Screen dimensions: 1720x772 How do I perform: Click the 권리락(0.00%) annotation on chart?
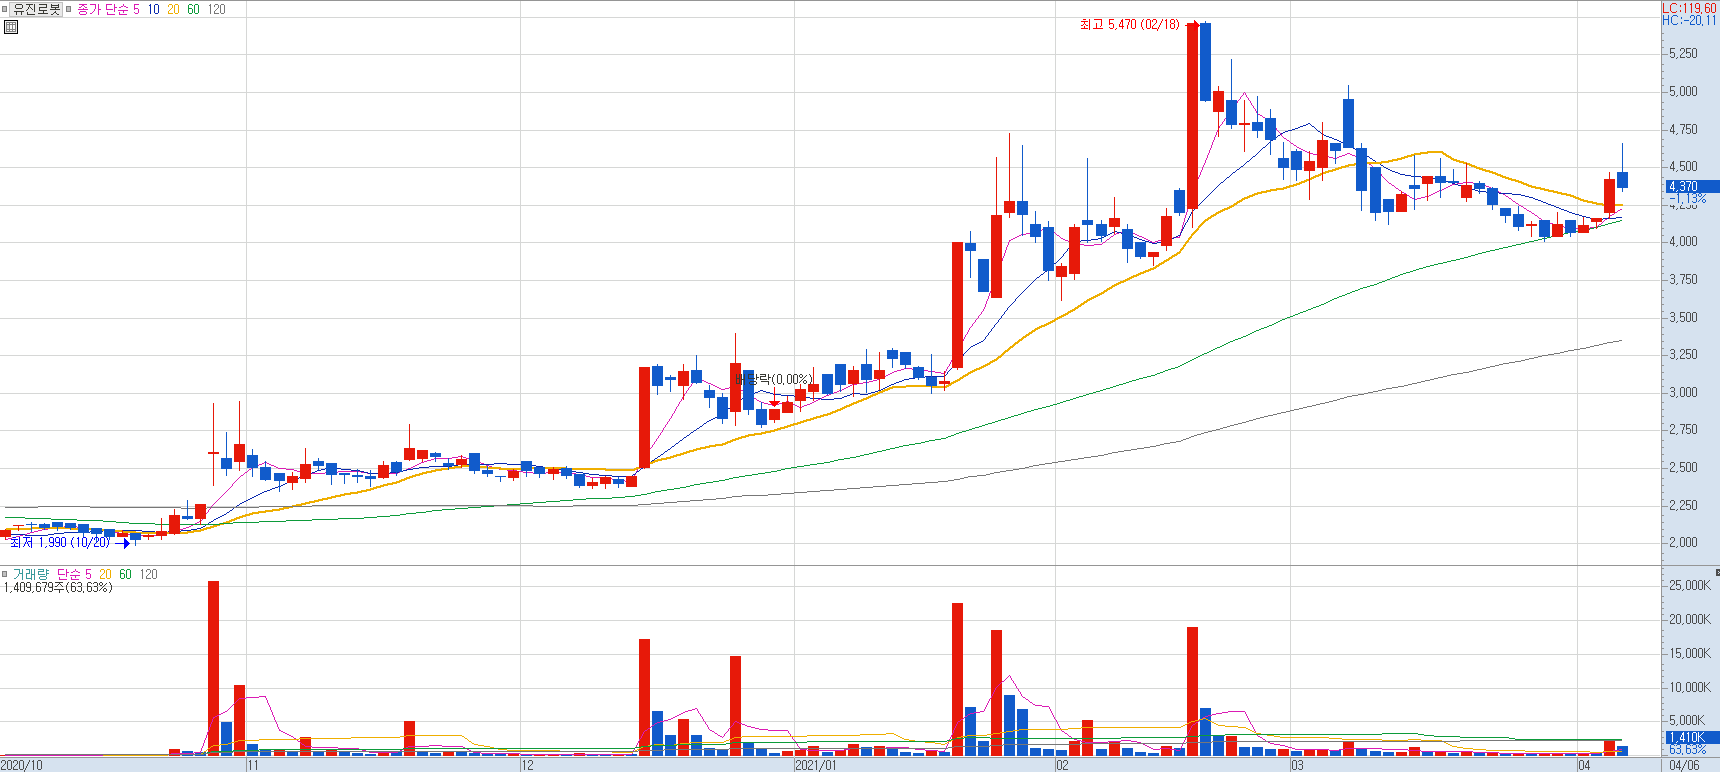[x=773, y=379]
